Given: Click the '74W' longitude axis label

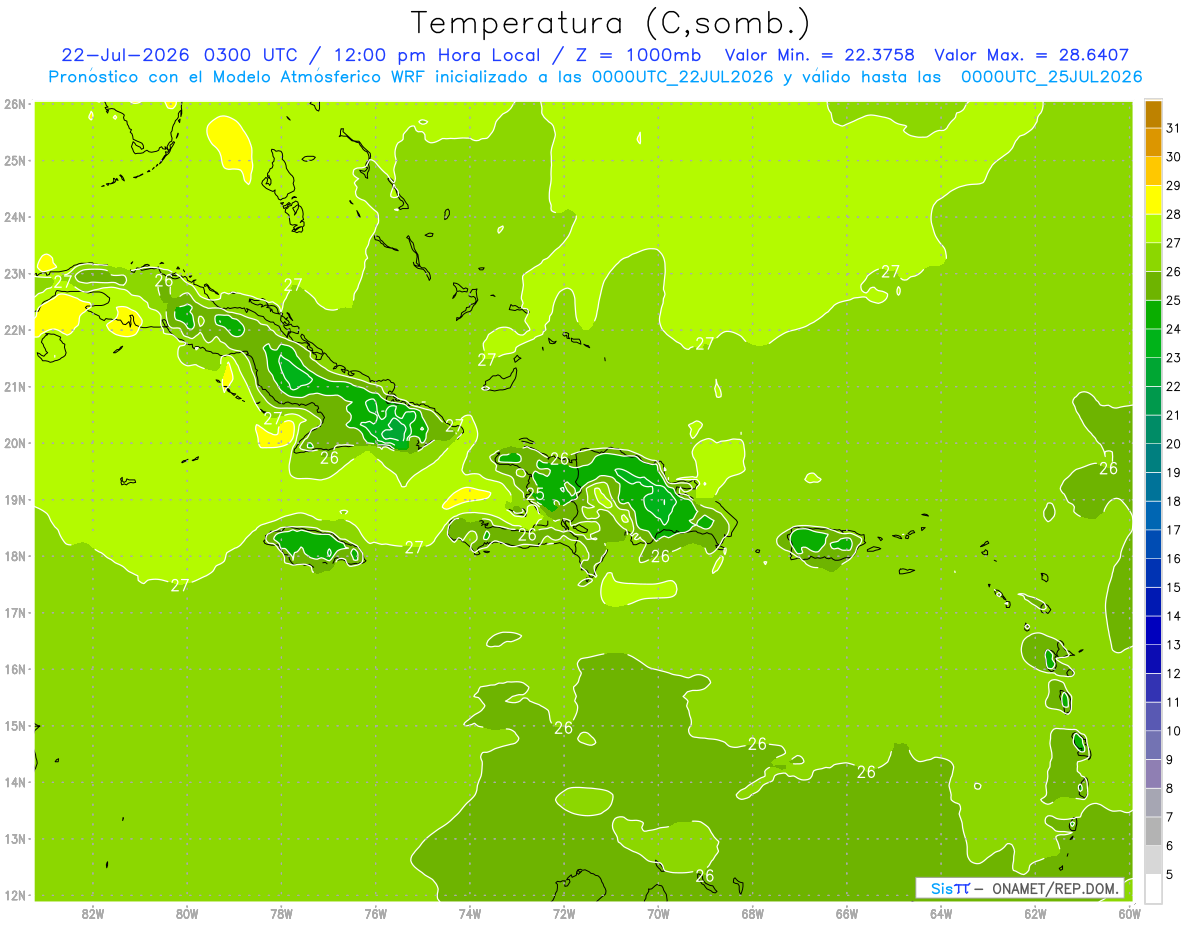Looking at the screenshot, I should (x=470, y=913).
